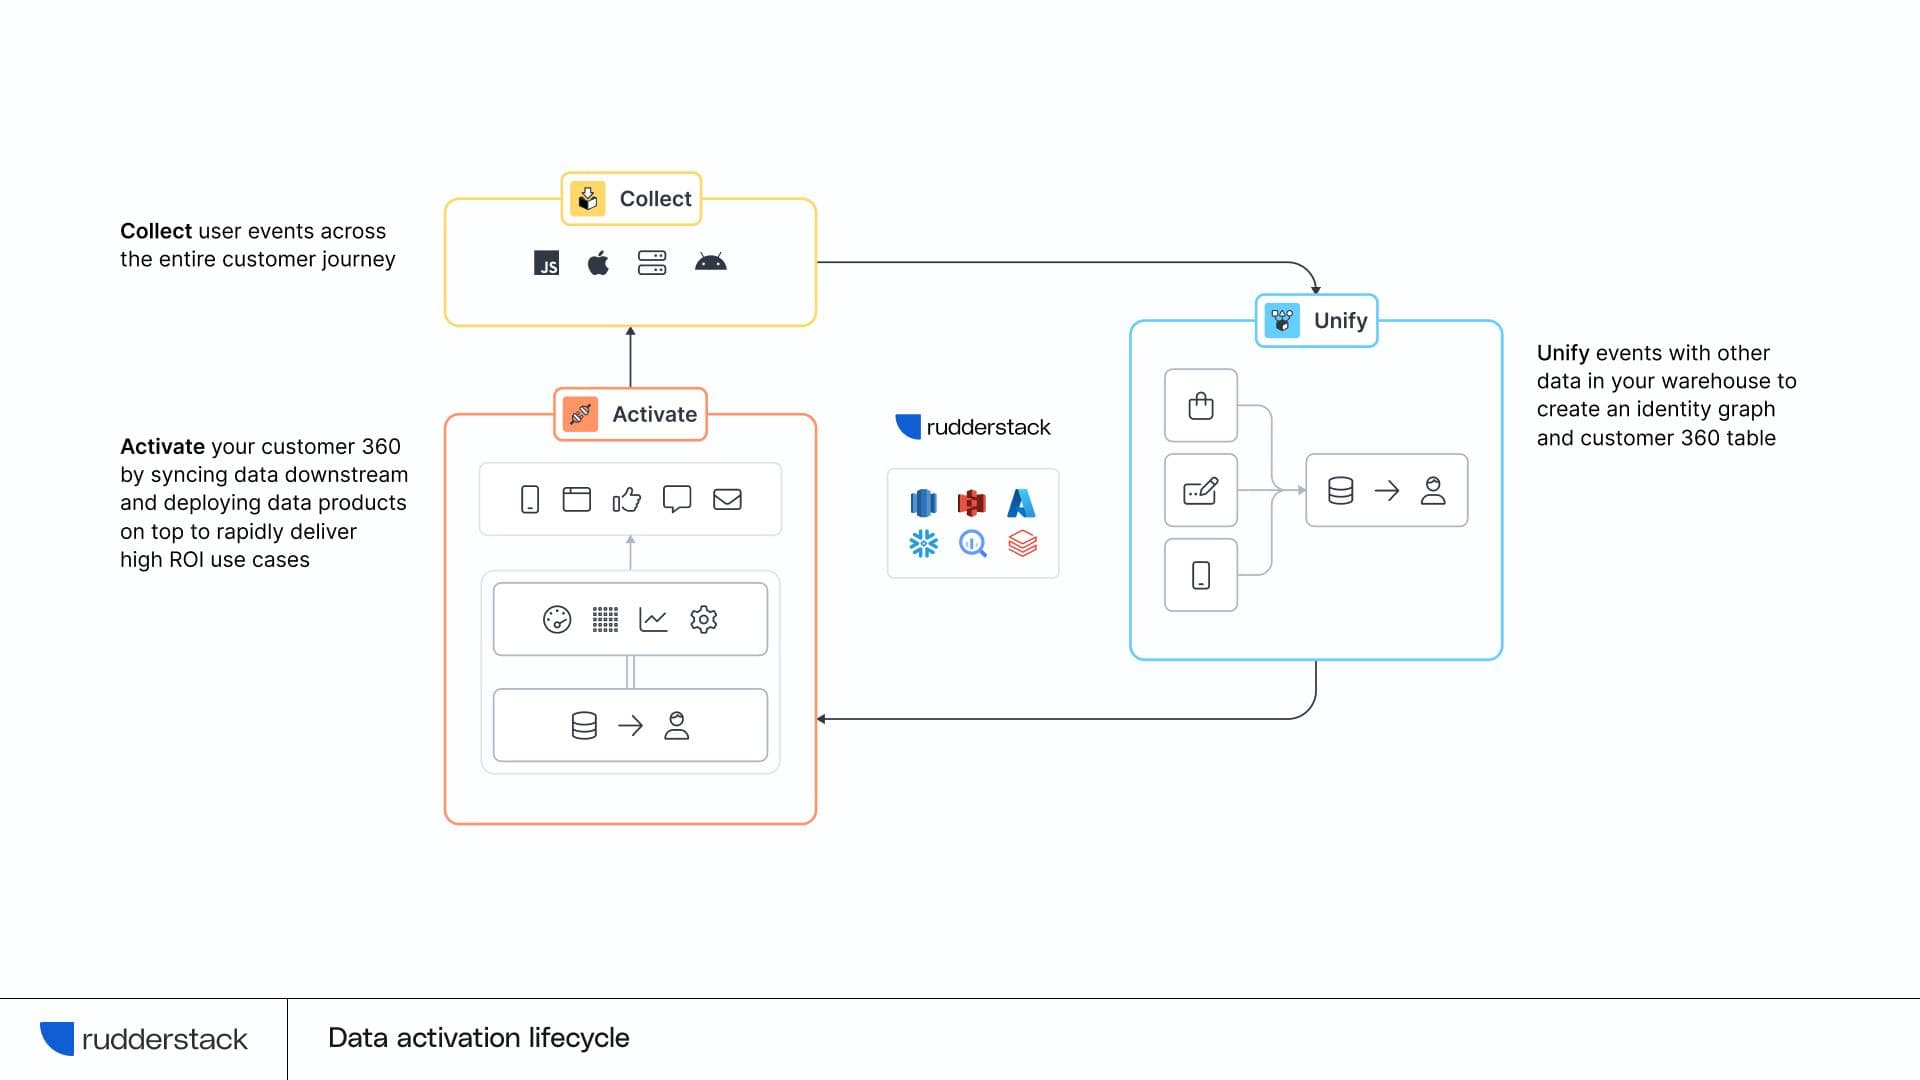1920x1080 pixels.
Task: Click the rudderstack logo in footer
Action: click(x=144, y=1039)
